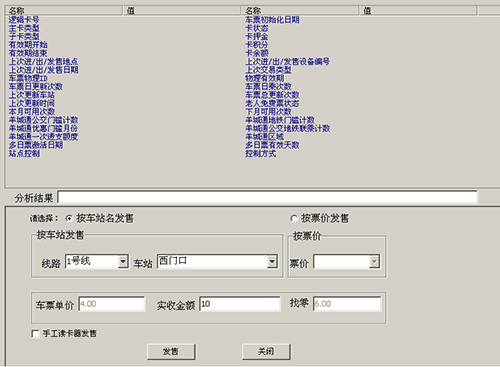This screenshot has height=367, width=500.
Task: Select the 卡积分 row
Action: coord(257,45)
